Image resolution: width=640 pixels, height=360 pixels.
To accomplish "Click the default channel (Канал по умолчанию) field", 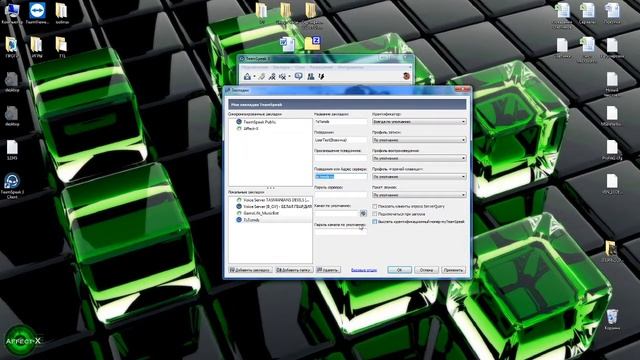I will pyautogui.click(x=336, y=213).
